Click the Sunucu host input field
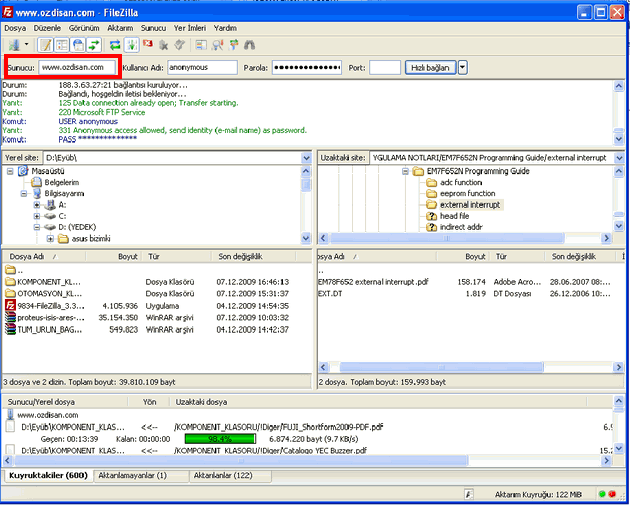The image size is (630, 505). (77, 67)
